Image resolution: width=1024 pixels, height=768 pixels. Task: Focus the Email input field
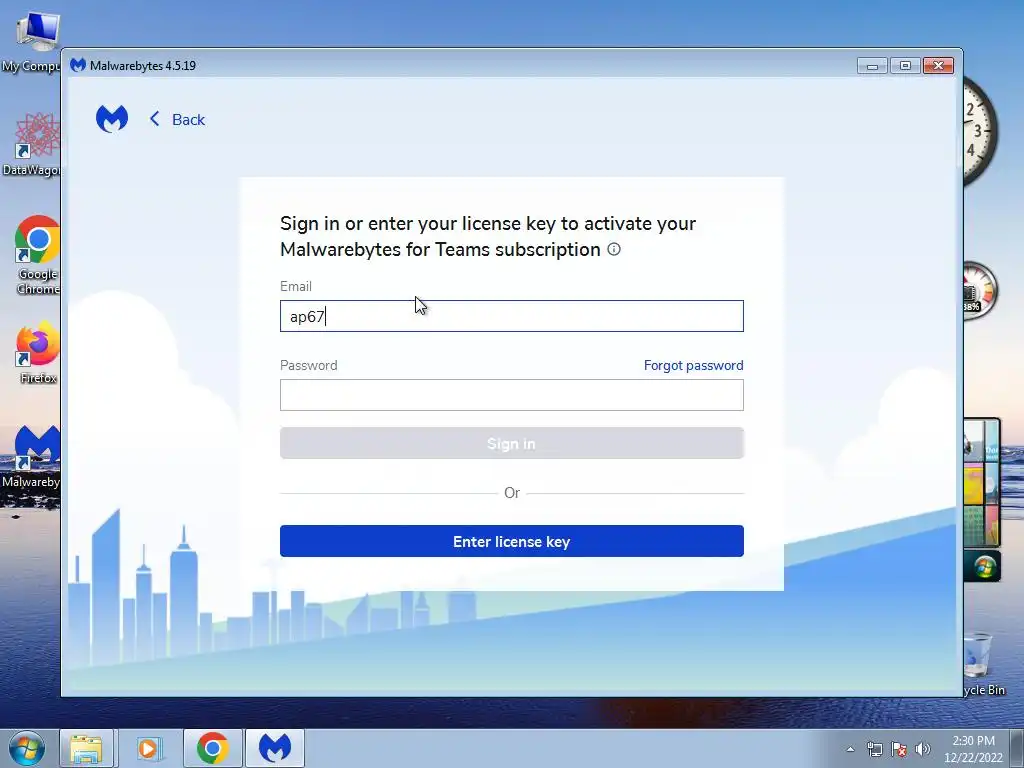click(511, 316)
